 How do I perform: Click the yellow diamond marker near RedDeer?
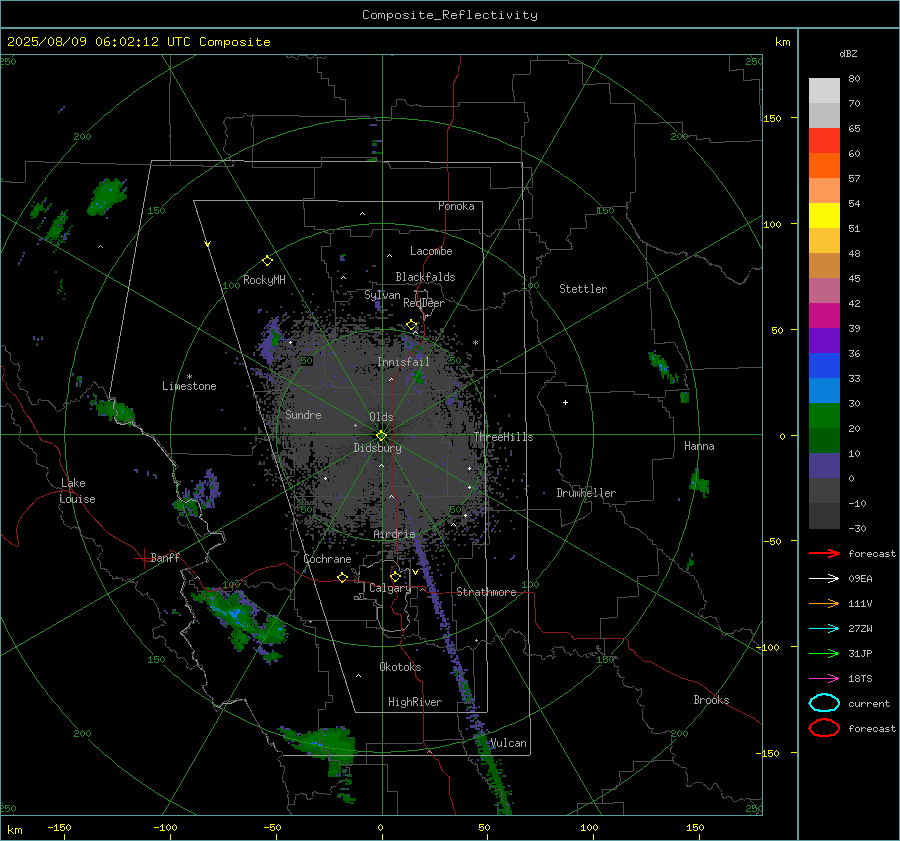coord(411,325)
